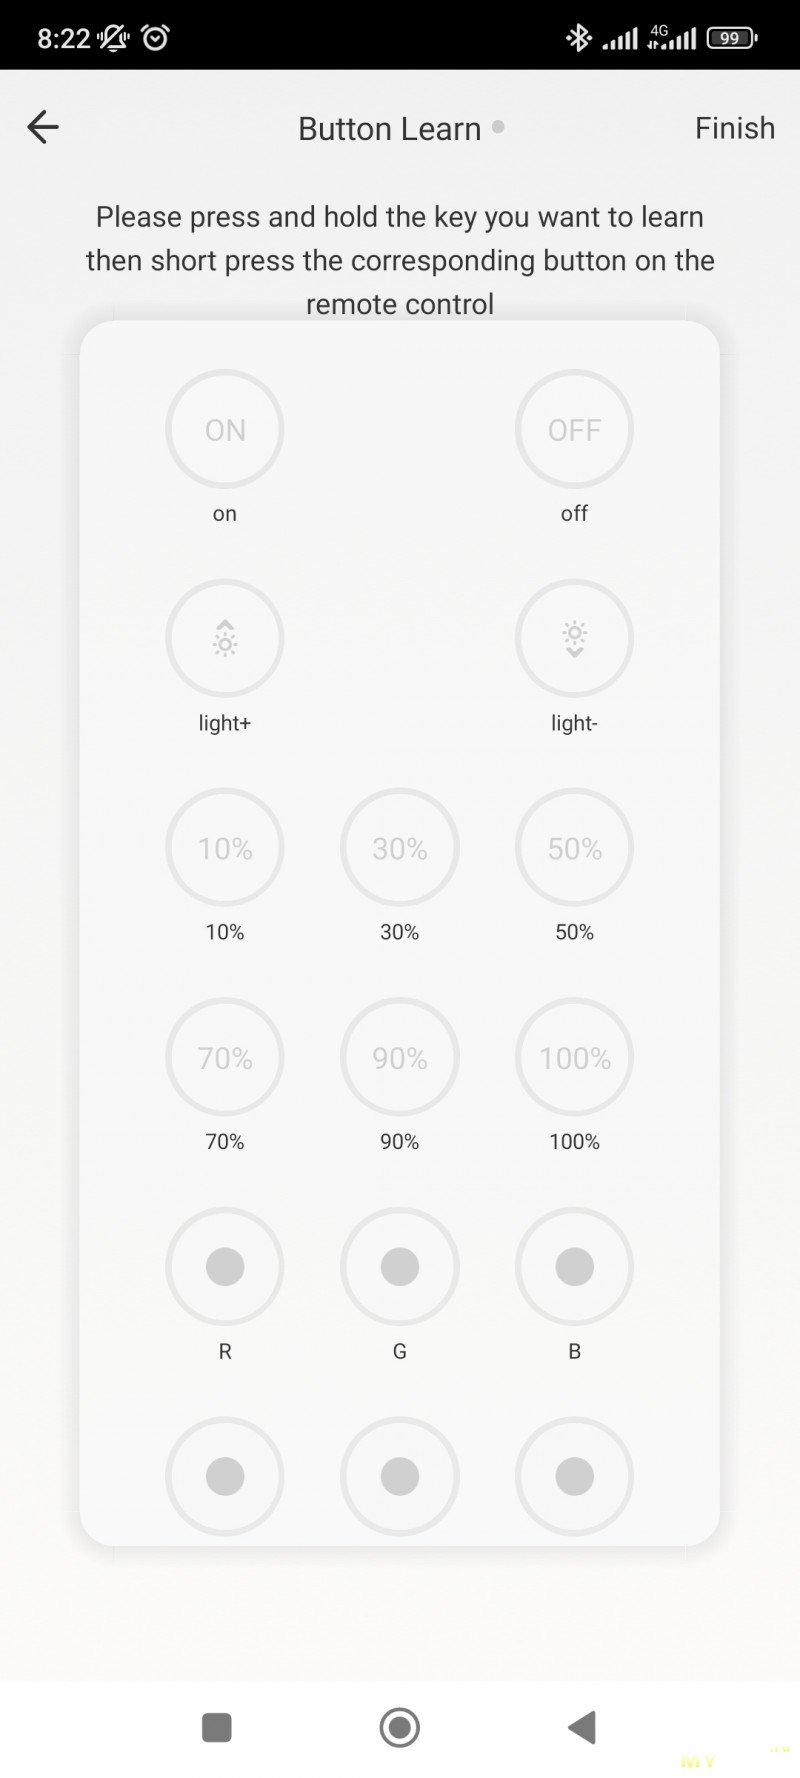Image resolution: width=800 pixels, height=1778 pixels.
Task: Tap the Android recent apps square icon
Action: pyautogui.click(x=217, y=1727)
